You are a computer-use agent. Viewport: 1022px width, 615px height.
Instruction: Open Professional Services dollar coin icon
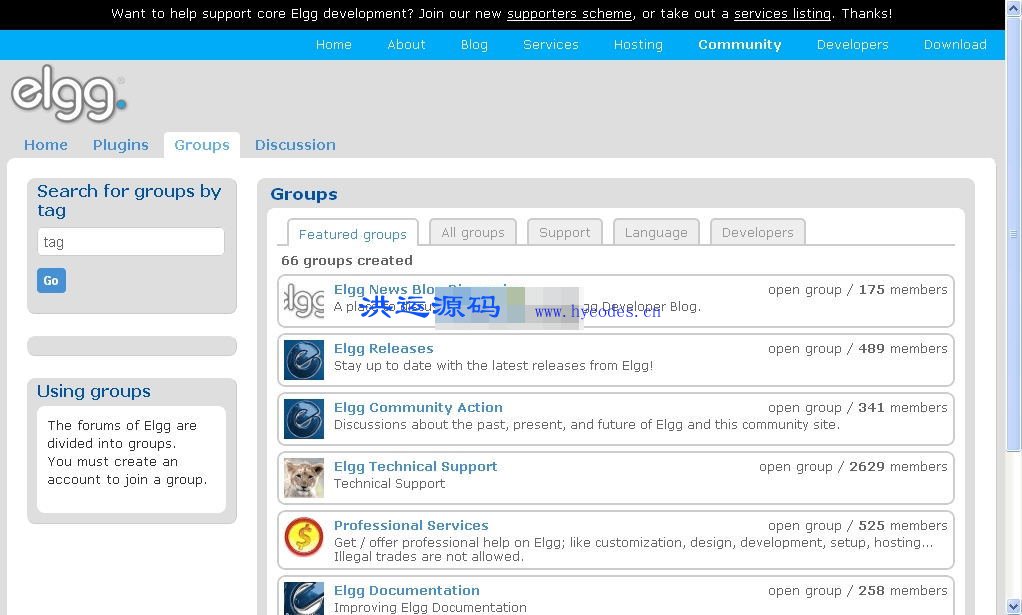(x=304, y=537)
